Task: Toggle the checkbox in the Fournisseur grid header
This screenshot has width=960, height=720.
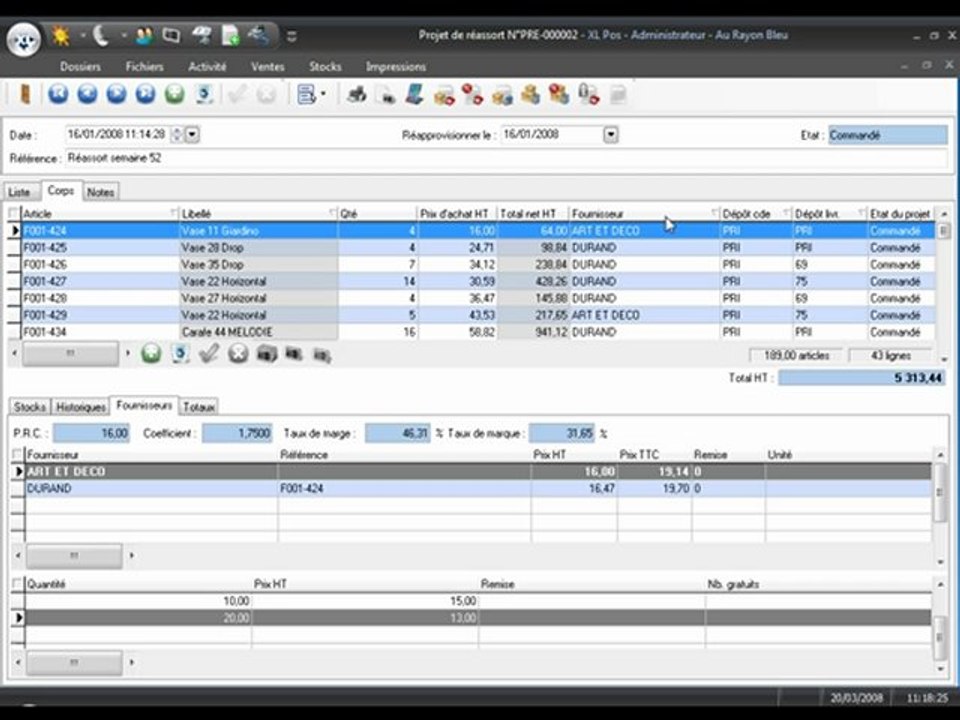Action: point(18,454)
